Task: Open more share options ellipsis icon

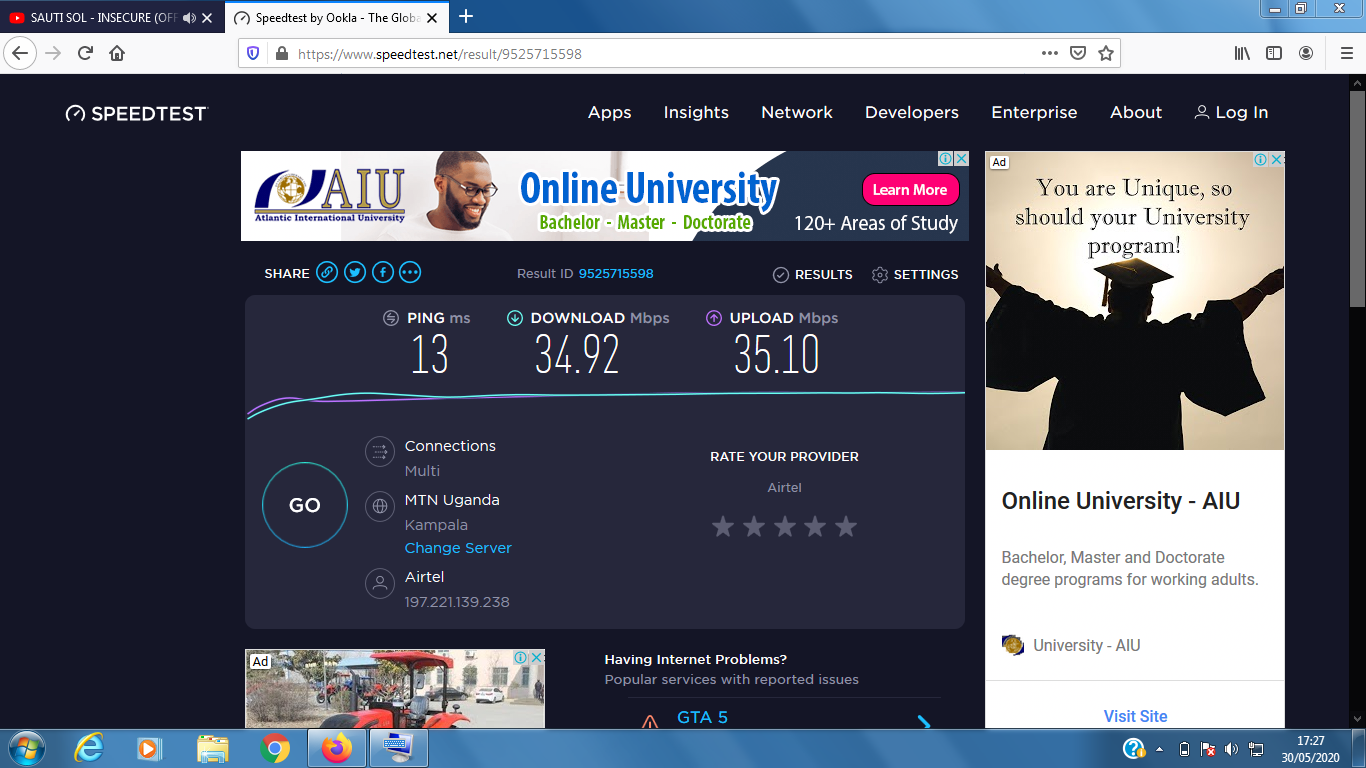Action: point(410,273)
